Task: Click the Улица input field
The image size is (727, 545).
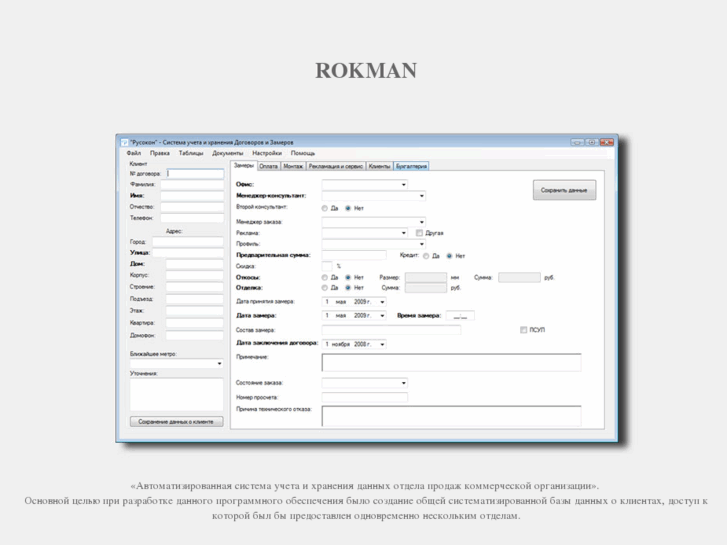Action: pyautogui.click(x=188, y=253)
